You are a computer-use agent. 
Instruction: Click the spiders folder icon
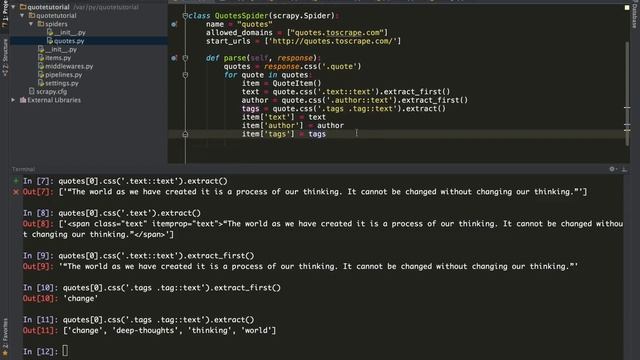40,24
